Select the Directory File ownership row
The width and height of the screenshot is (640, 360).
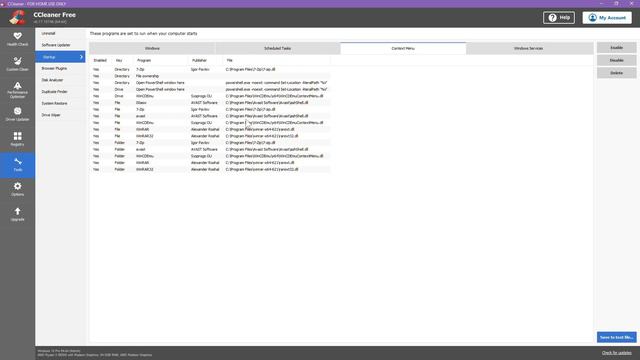point(210,76)
